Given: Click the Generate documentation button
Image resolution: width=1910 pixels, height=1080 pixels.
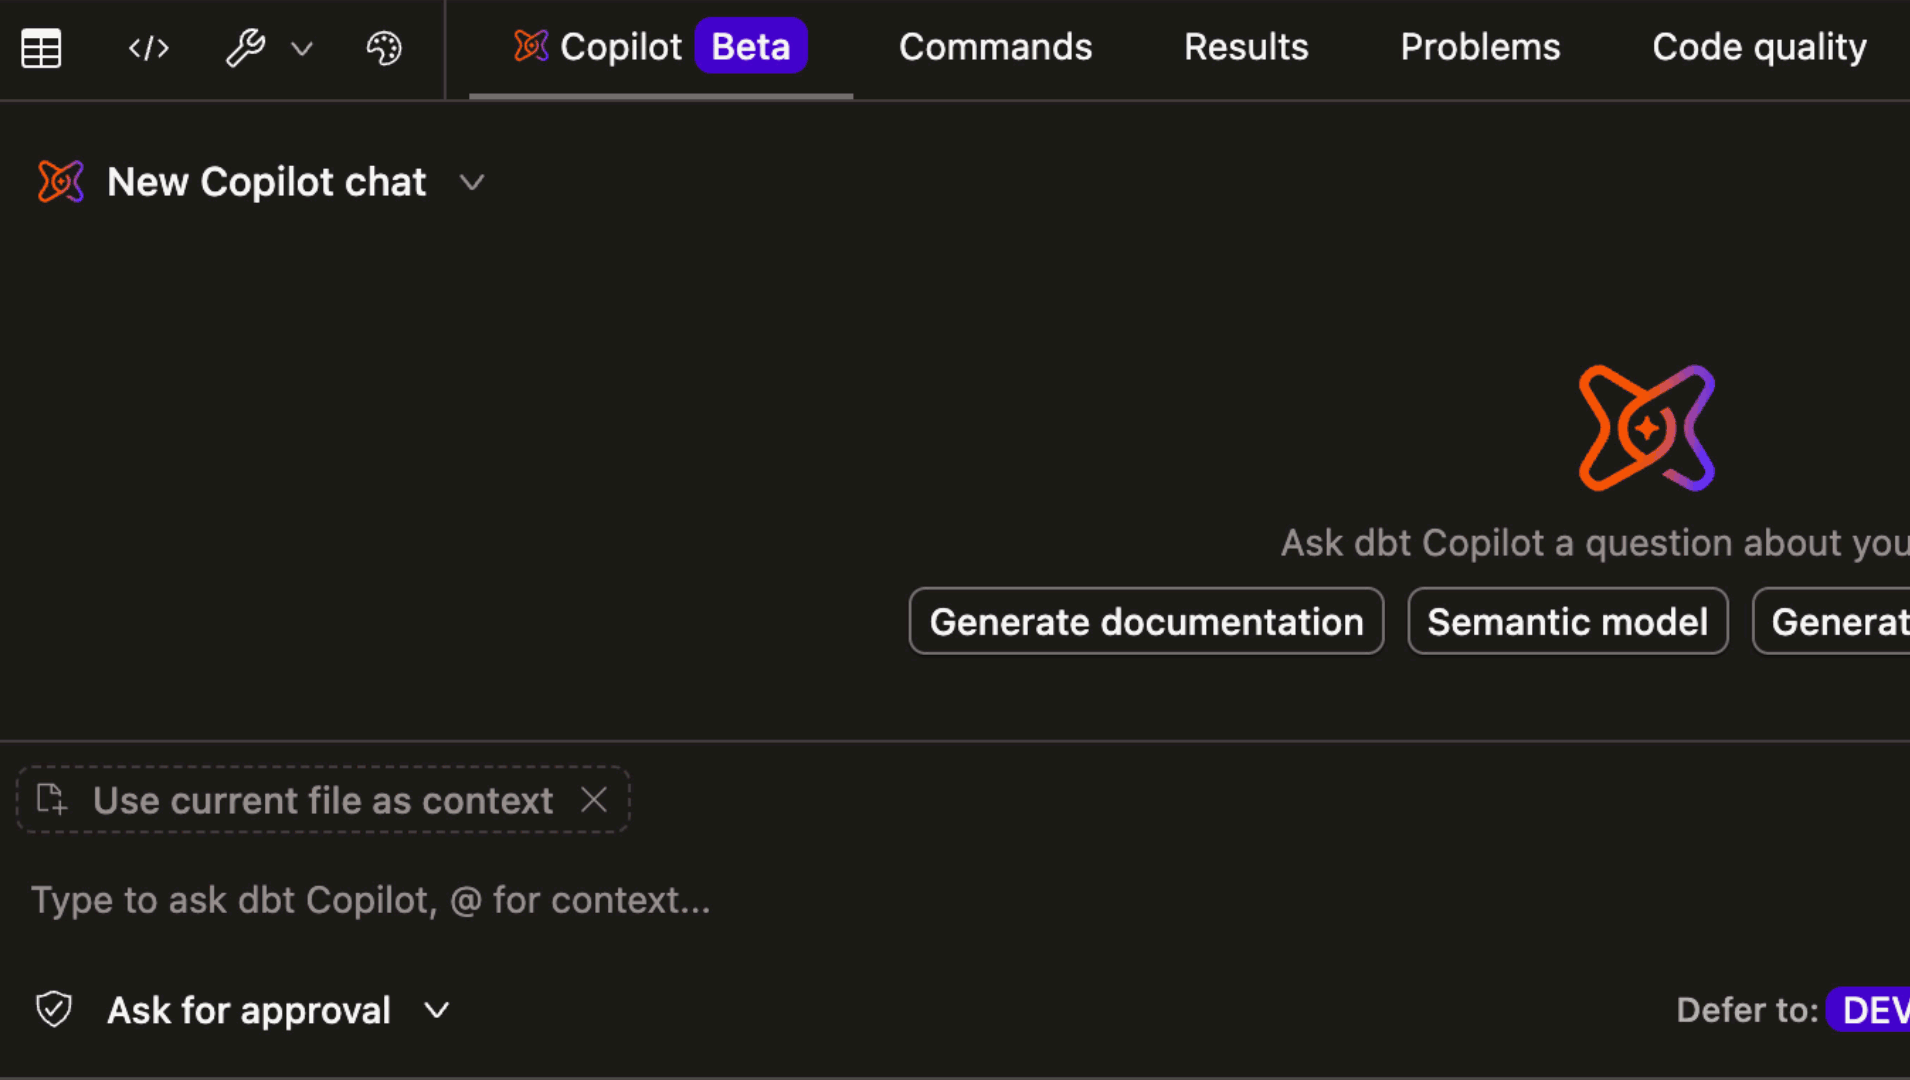Looking at the screenshot, I should coord(1146,621).
